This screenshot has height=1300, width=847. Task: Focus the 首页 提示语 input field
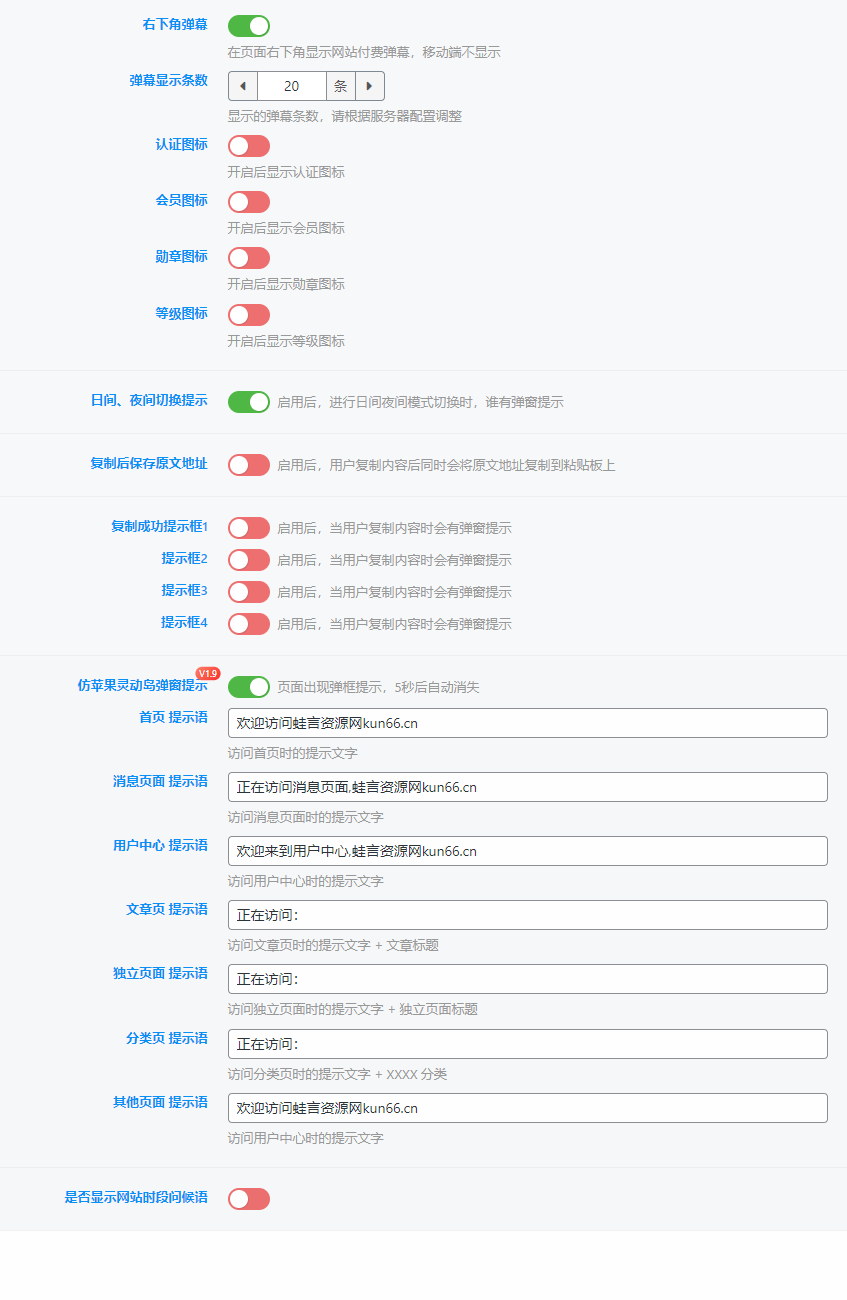(528, 723)
